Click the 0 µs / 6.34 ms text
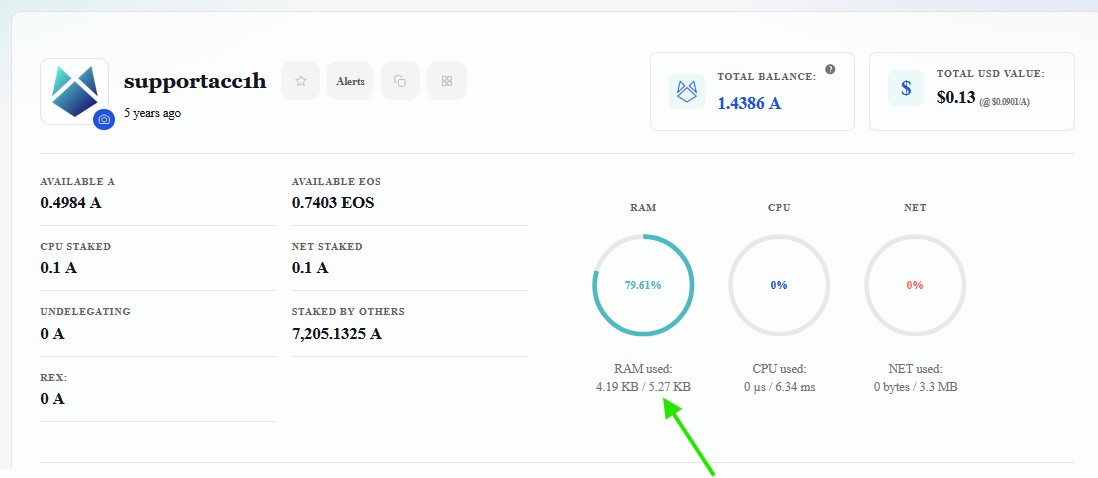The width and height of the screenshot is (1098, 478). [779, 386]
